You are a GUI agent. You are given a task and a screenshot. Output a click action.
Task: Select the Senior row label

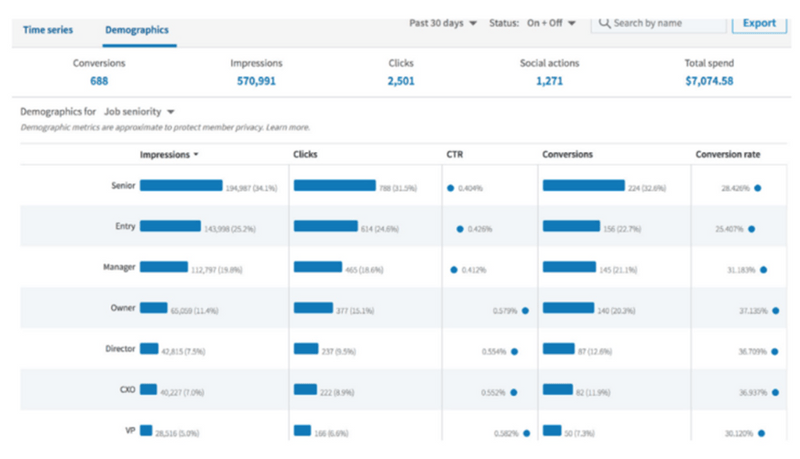(123, 185)
